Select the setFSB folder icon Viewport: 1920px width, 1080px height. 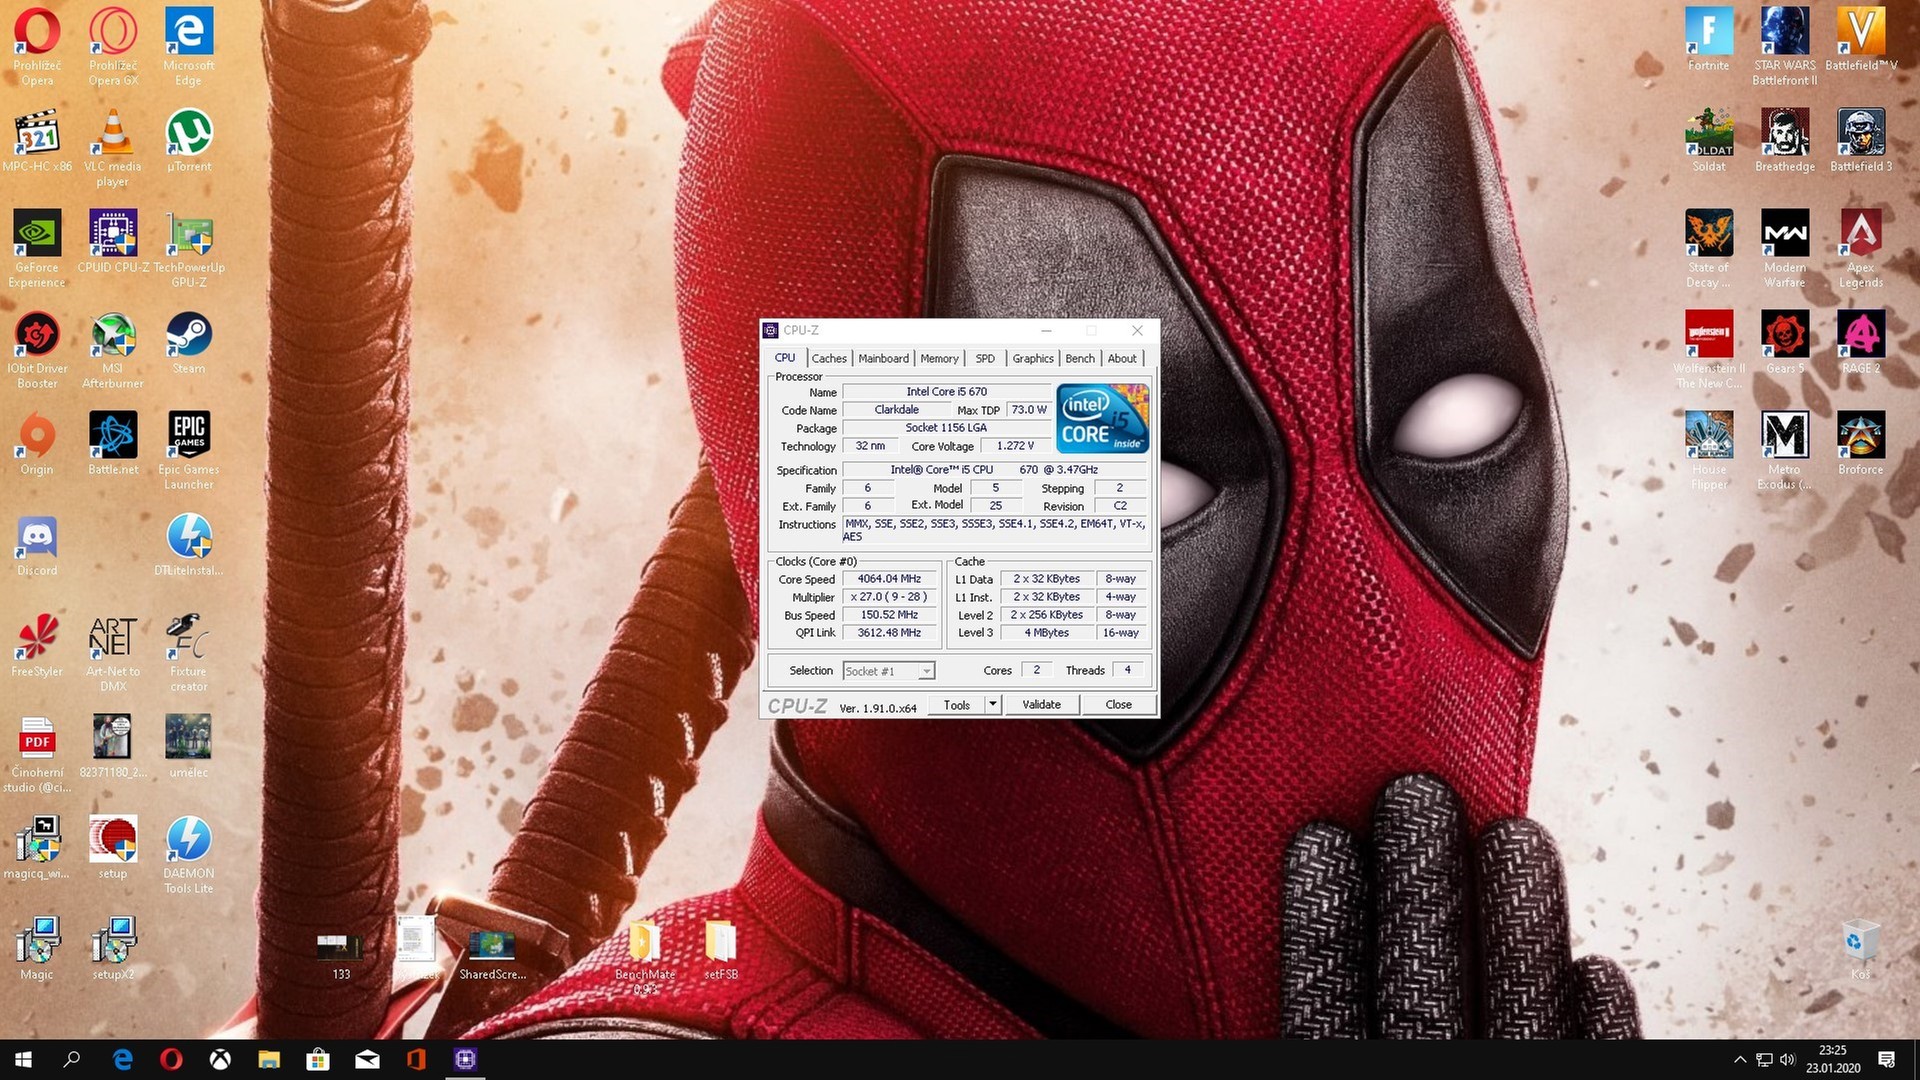721,950
